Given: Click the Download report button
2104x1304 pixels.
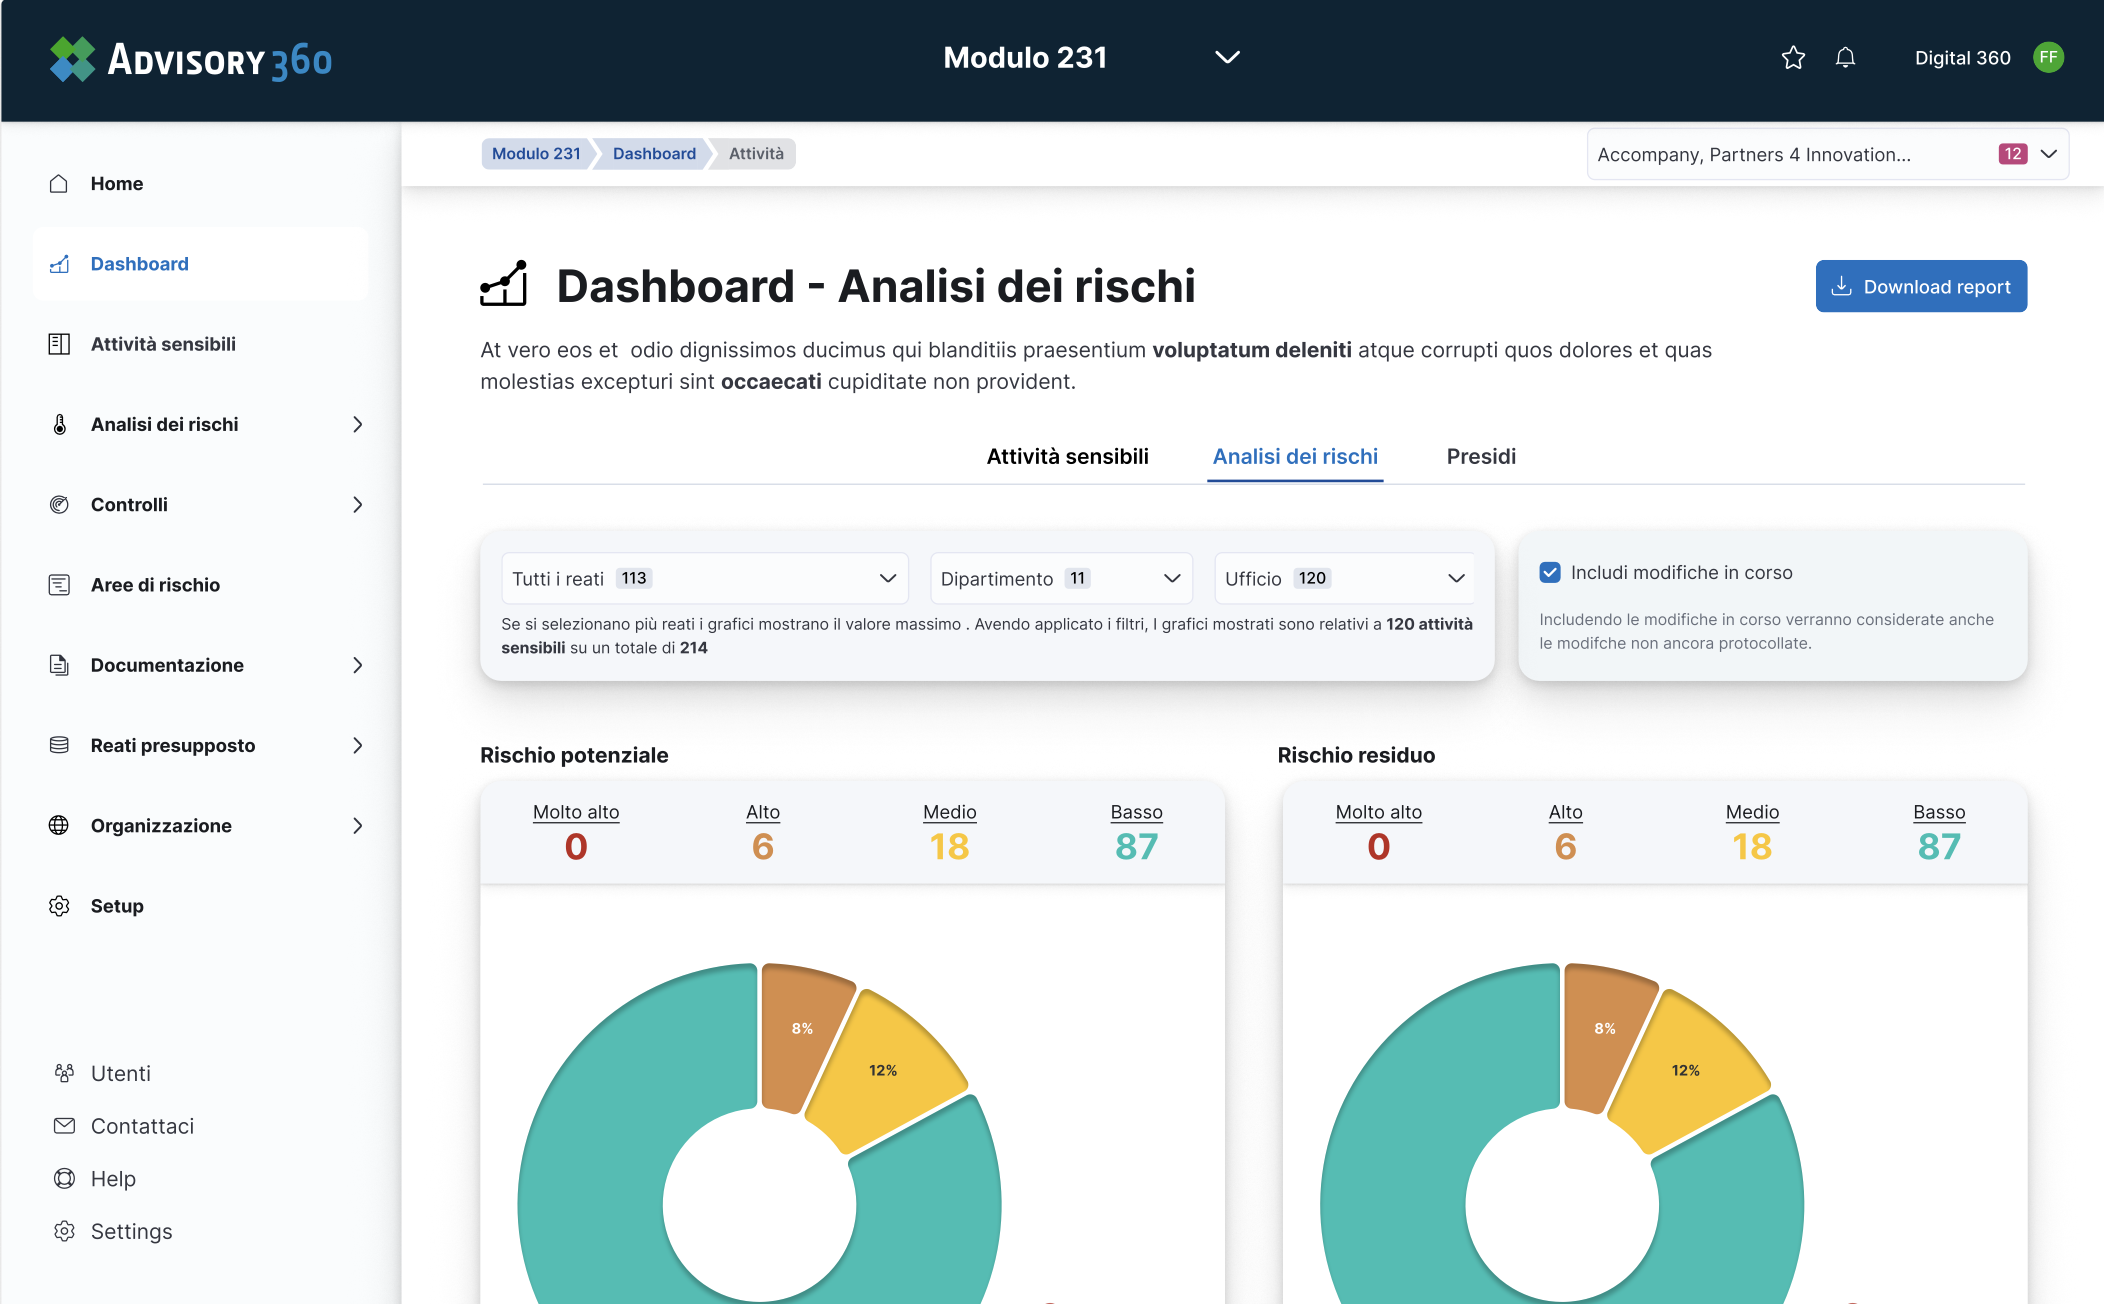Looking at the screenshot, I should [1921, 287].
